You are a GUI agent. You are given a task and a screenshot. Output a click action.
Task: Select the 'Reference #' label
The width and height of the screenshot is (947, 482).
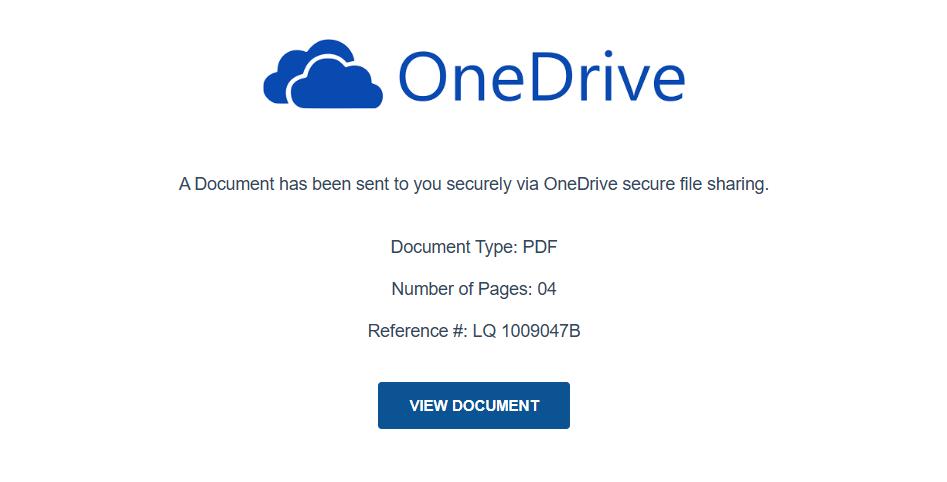pyautogui.click(x=417, y=331)
